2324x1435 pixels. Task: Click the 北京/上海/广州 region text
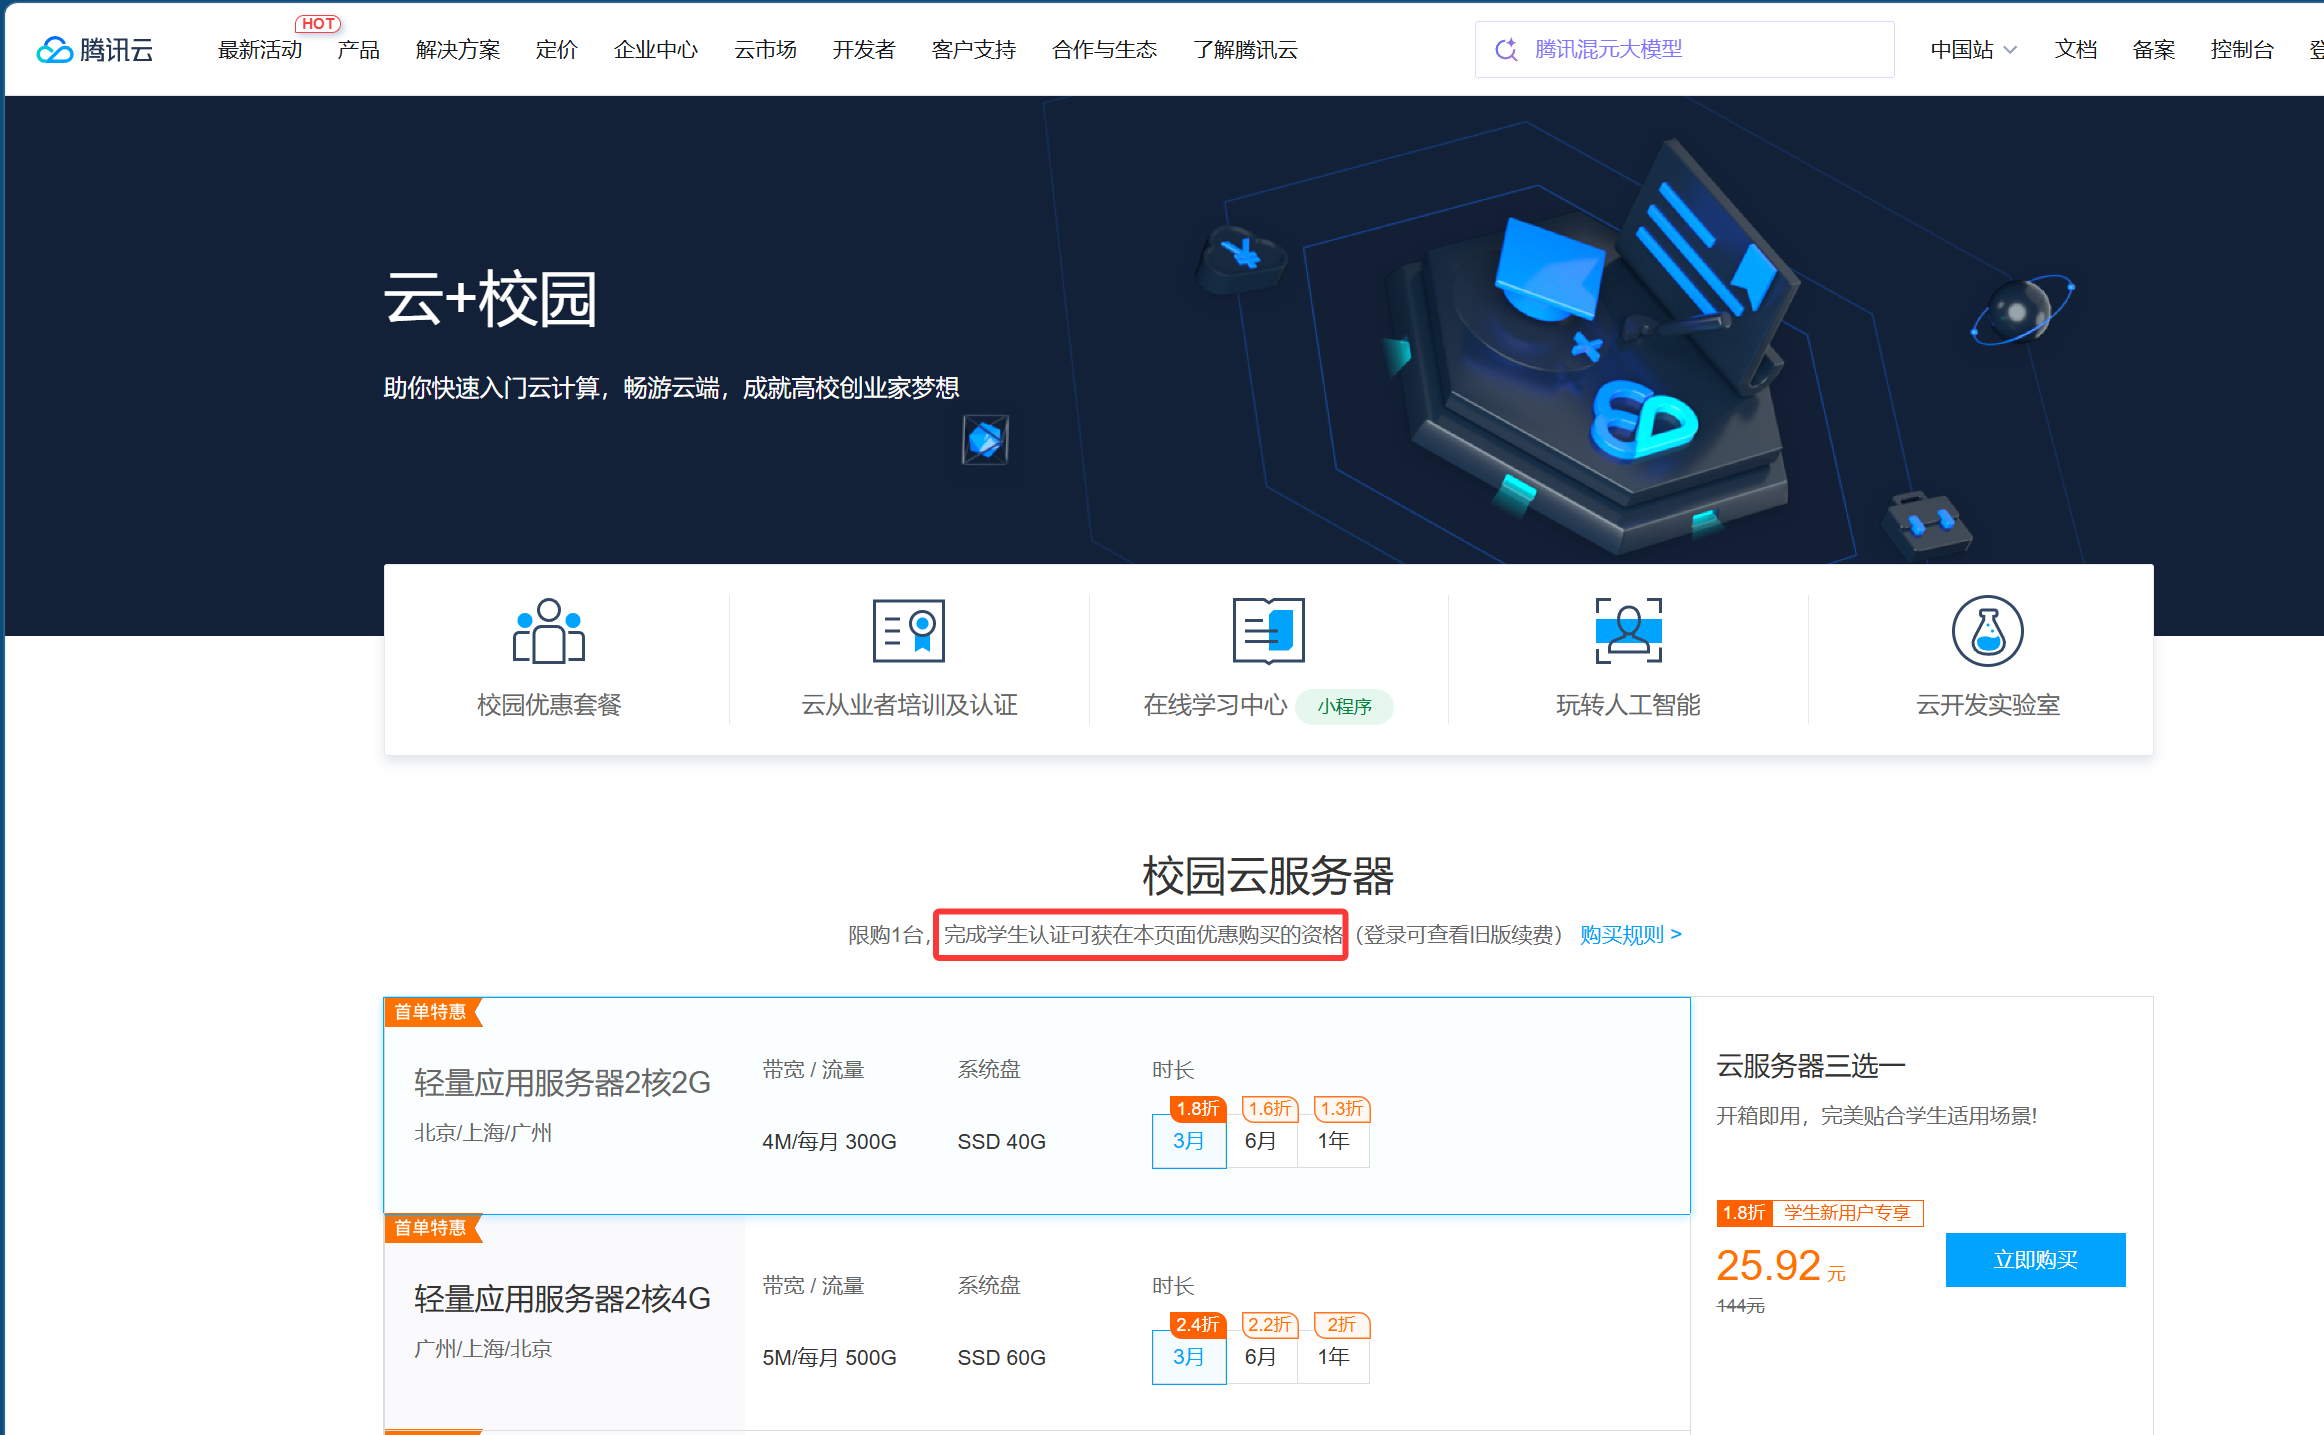click(483, 1133)
